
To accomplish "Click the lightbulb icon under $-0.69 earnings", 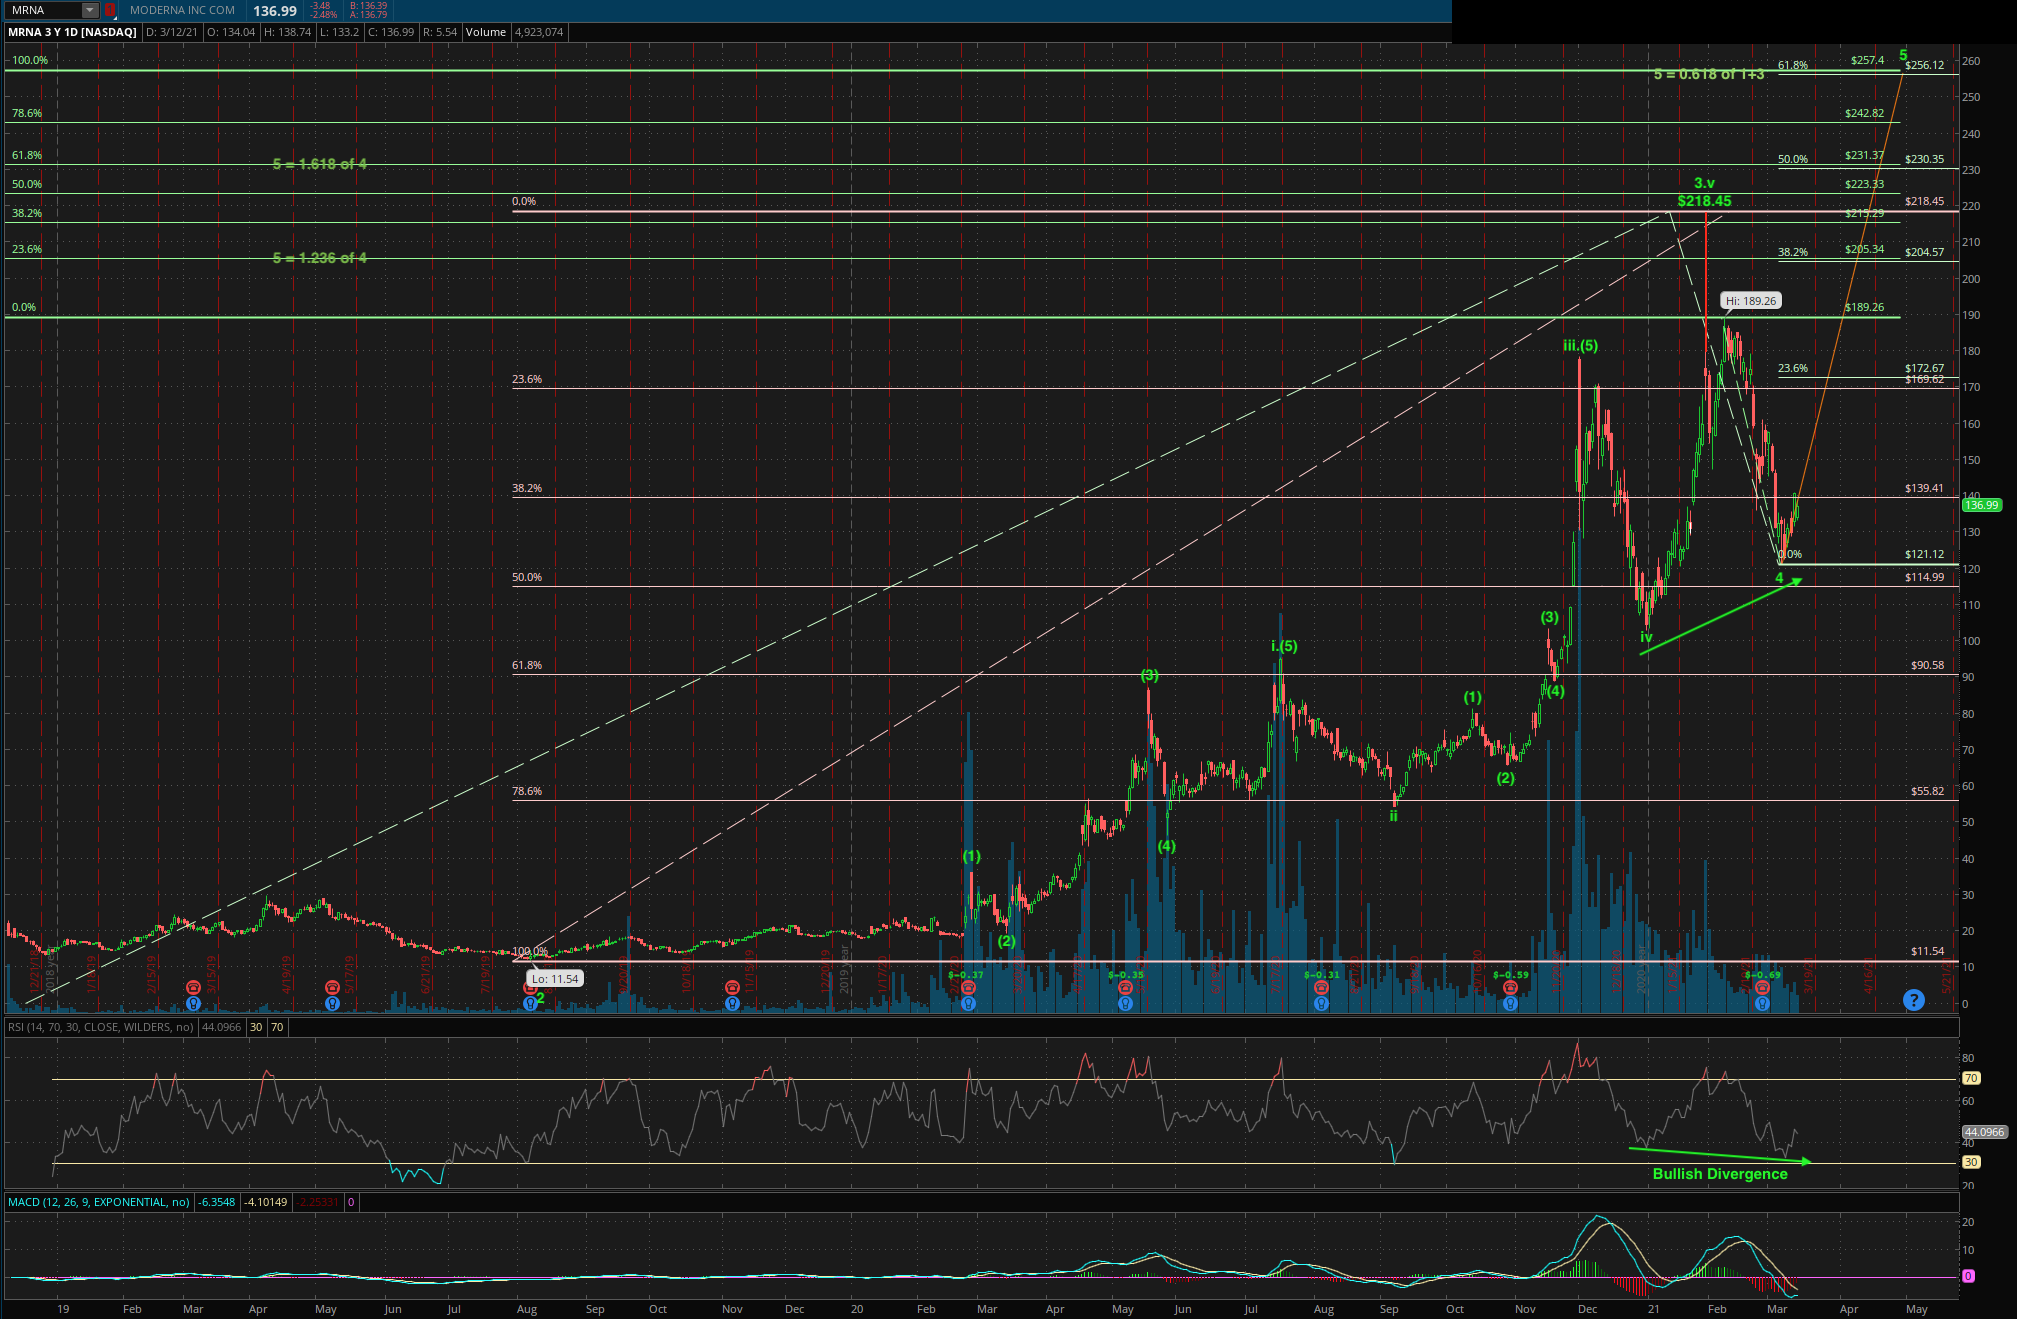I will pyautogui.click(x=1762, y=1002).
